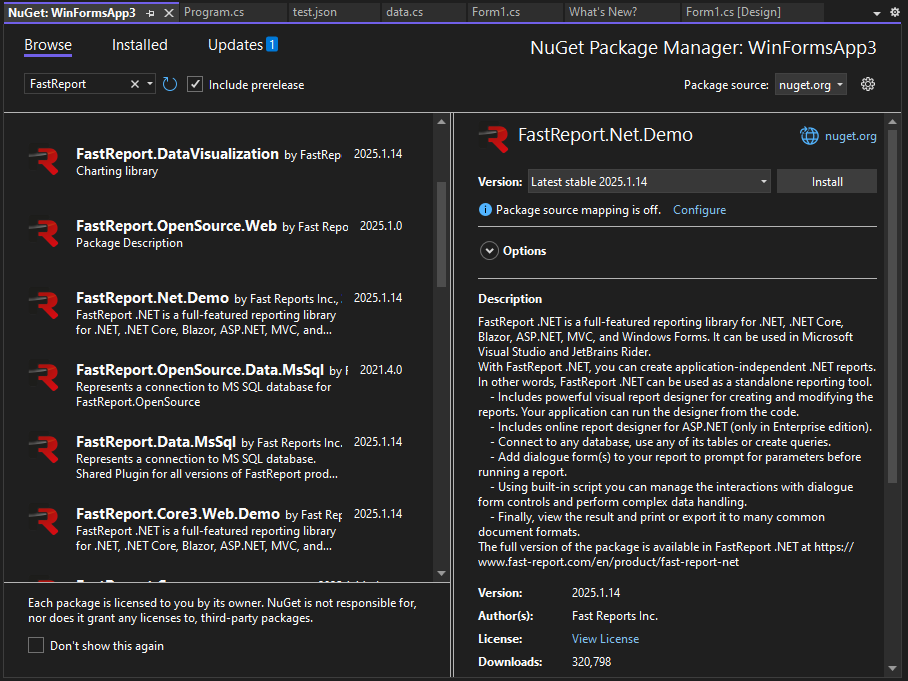
Task: Click Author value Fast Reports Inc.
Action: 614,616
